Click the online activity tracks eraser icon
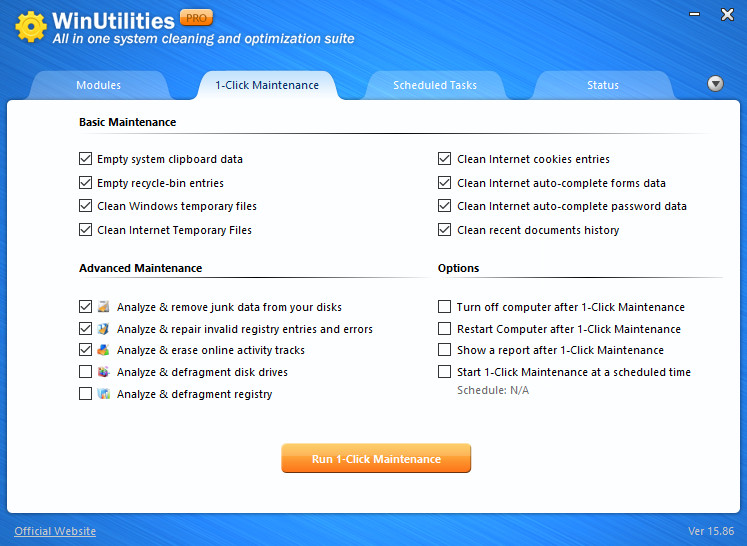This screenshot has width=747, height=546. click(103, 350)
